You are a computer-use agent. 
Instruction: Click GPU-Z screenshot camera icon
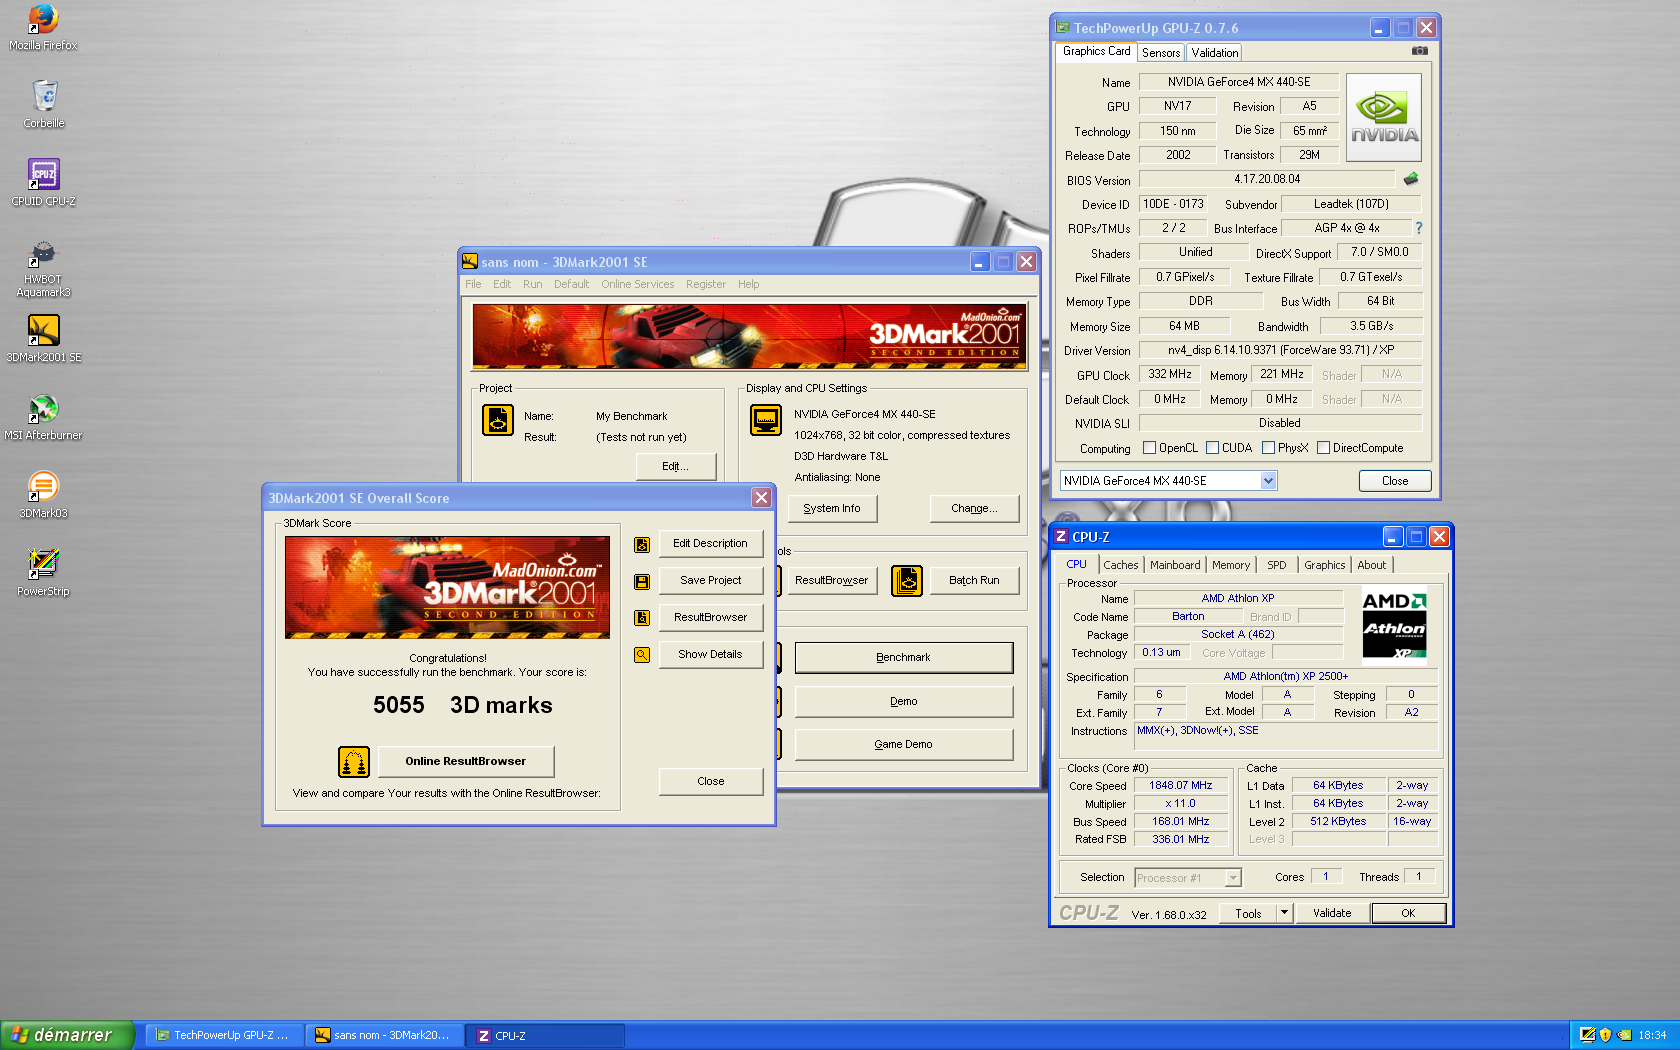(1419, 51)
